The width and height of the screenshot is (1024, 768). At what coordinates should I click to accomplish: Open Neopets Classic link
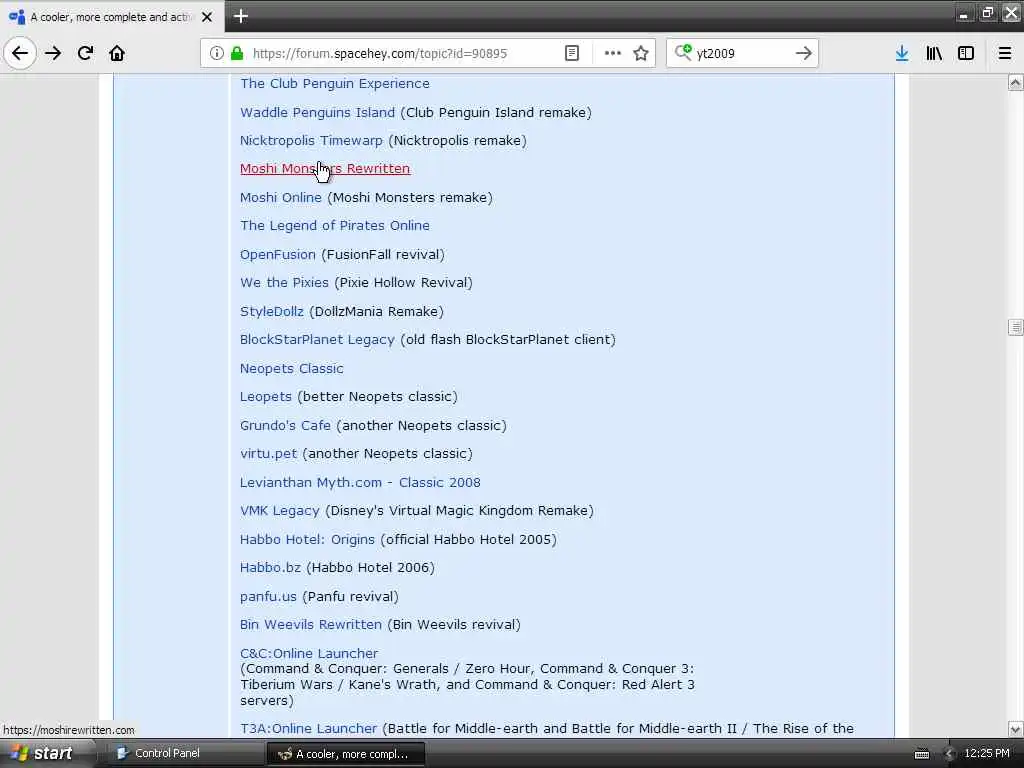pos(291,368)
